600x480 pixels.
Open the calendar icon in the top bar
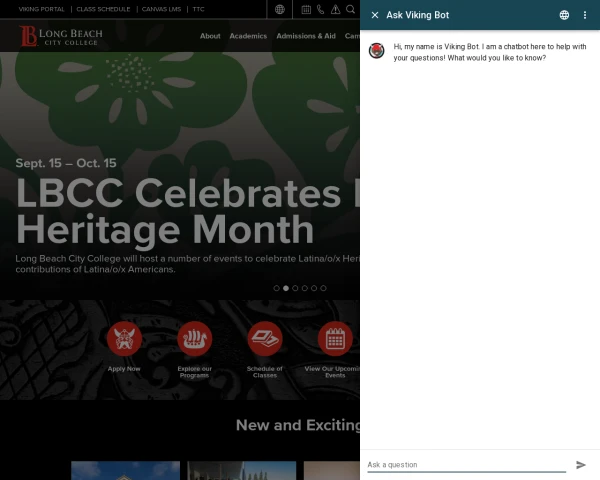point(306,10)
